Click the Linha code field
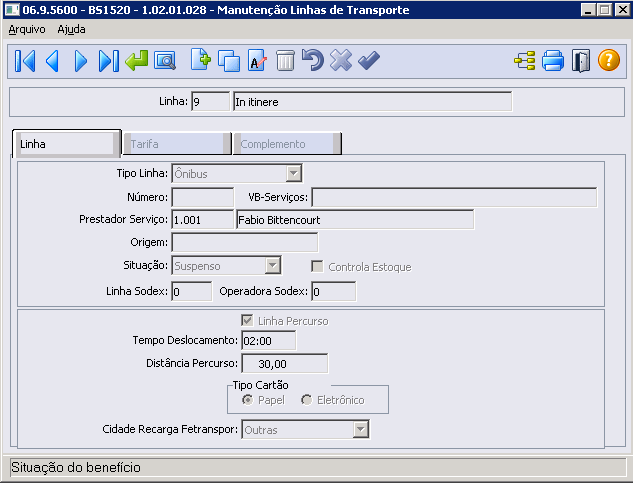This screenshot has width=633, height=483. coord(210,101)
